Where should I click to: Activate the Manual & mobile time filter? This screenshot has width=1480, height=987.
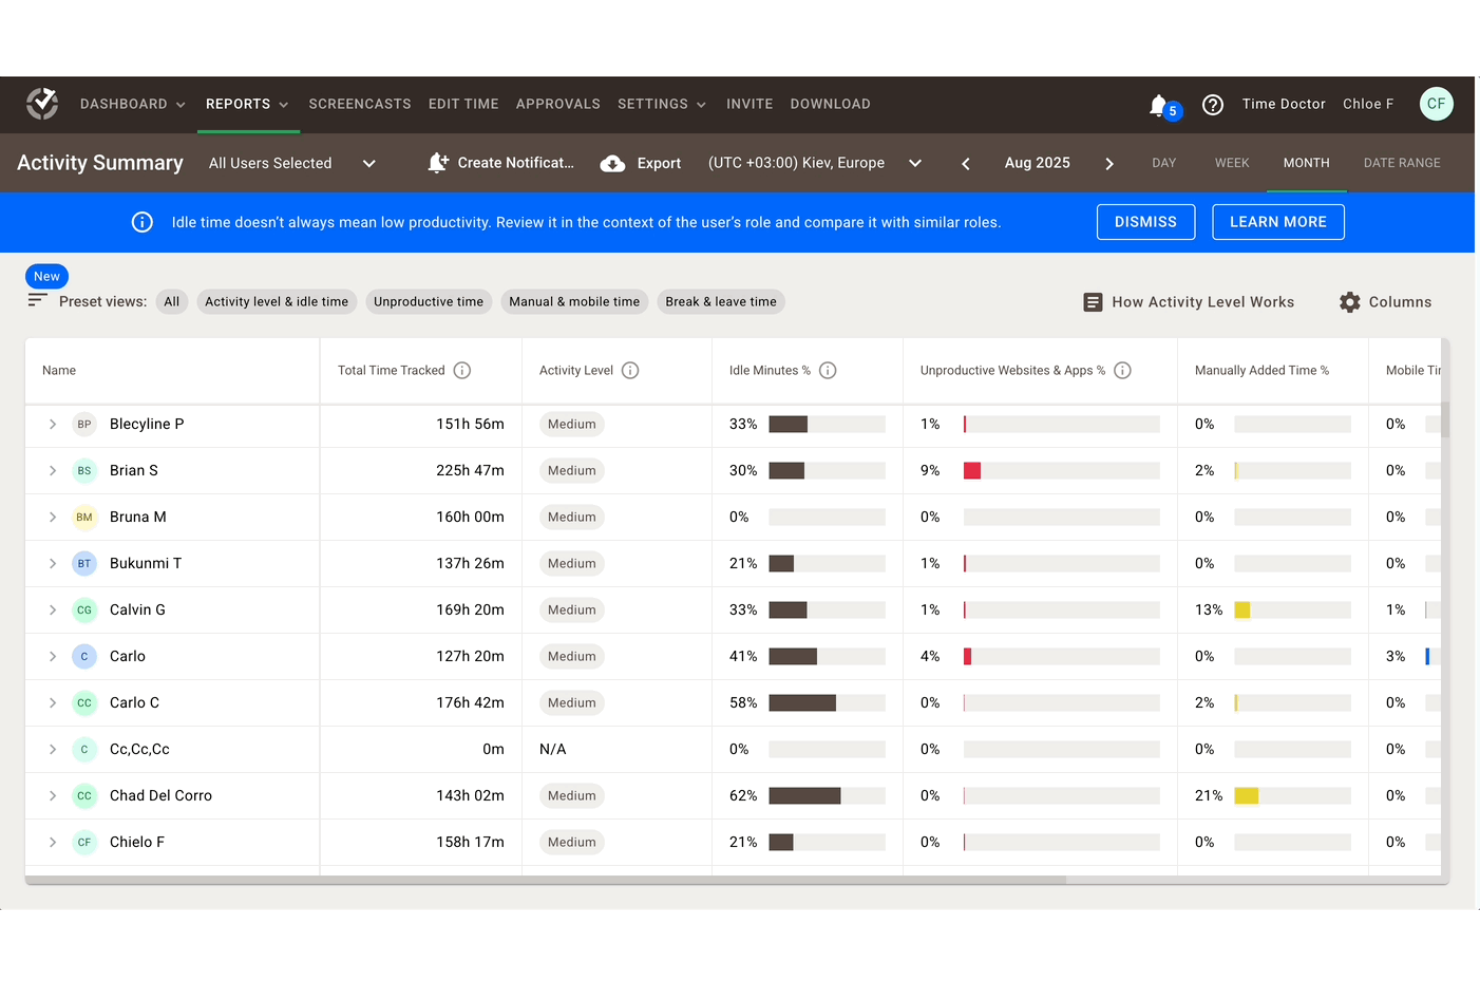pos(574,301)
